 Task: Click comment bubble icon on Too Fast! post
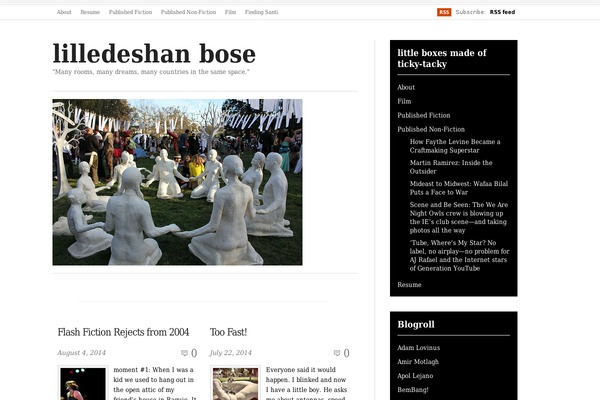(x=337, y=353)
